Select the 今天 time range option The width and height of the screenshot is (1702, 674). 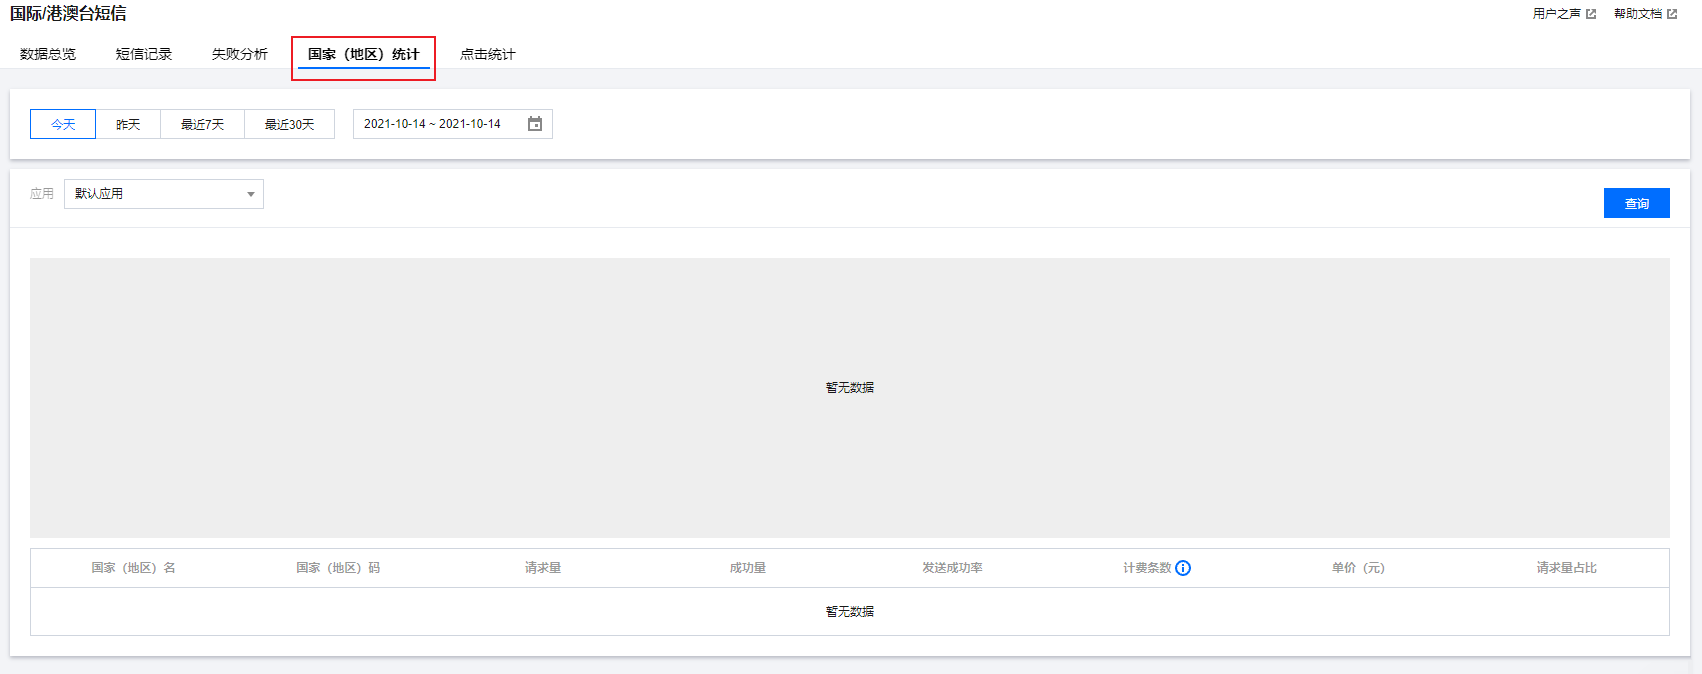[x=63, y=124]
